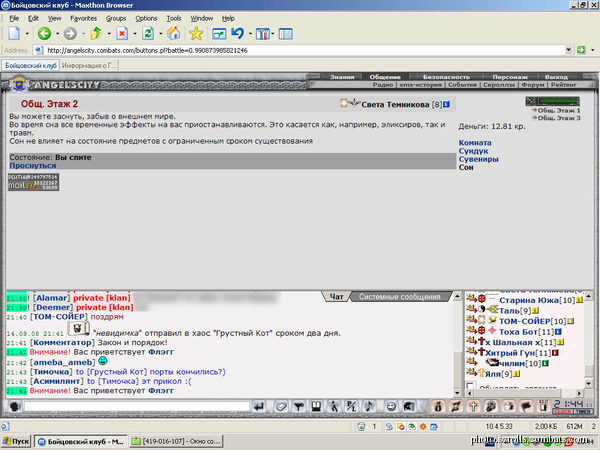Viewport: 600px width, 450px height.
Task: Open the Форум link in top menu
Action: [533, 85]
